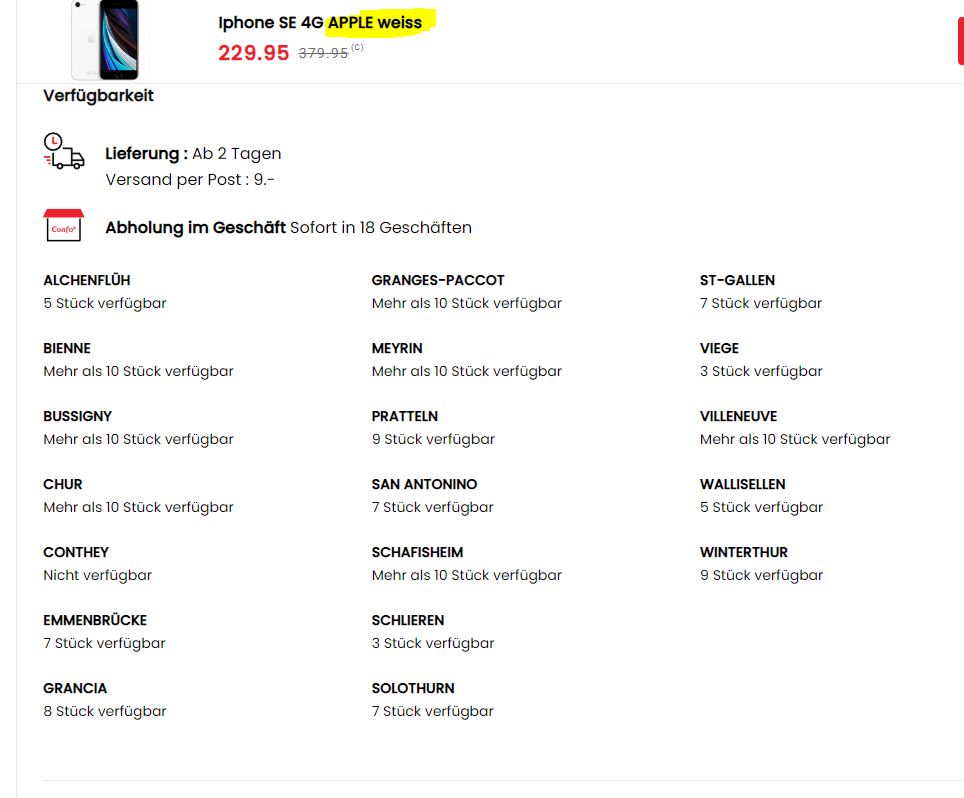Viewport: 964px width, 798px height.
Task: Click the crossed-out 379.95 original price
Action: 323,53
